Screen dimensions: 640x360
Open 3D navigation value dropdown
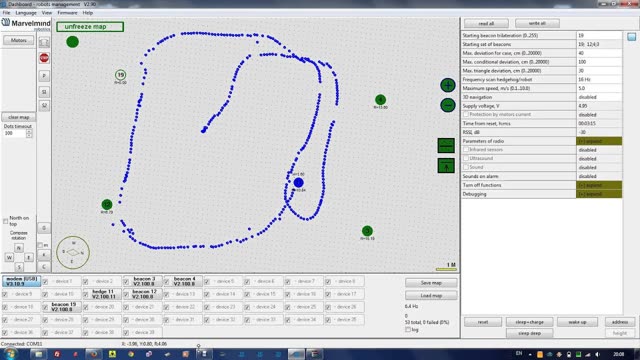click(599, 97)
